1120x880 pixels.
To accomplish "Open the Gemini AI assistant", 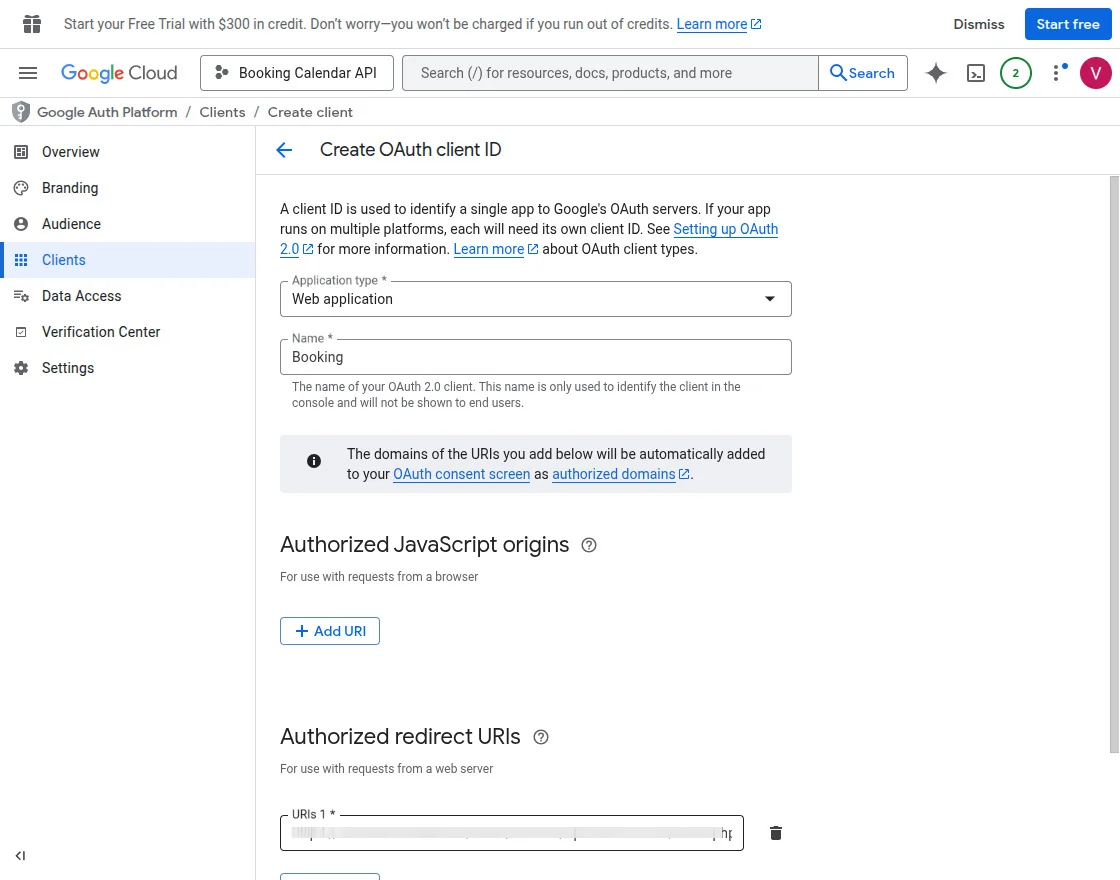I will 935,72.
